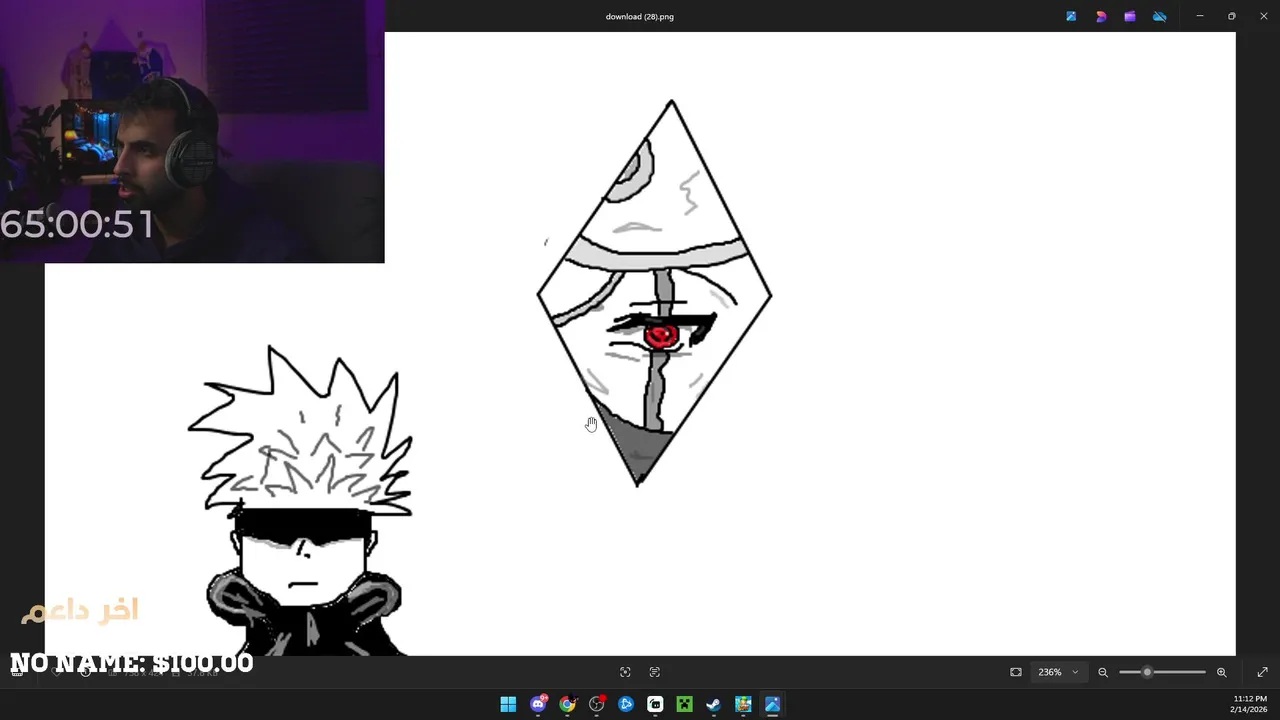Click the scan text icon below image

tap(655, 672)
